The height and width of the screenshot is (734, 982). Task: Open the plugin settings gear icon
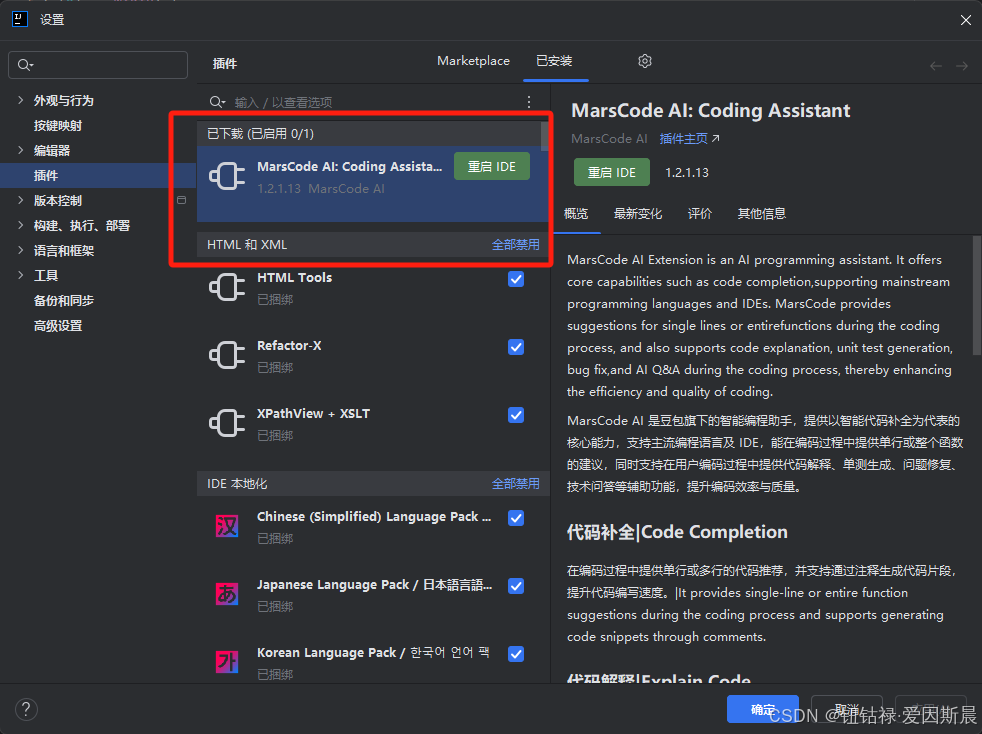click(644, 61)
